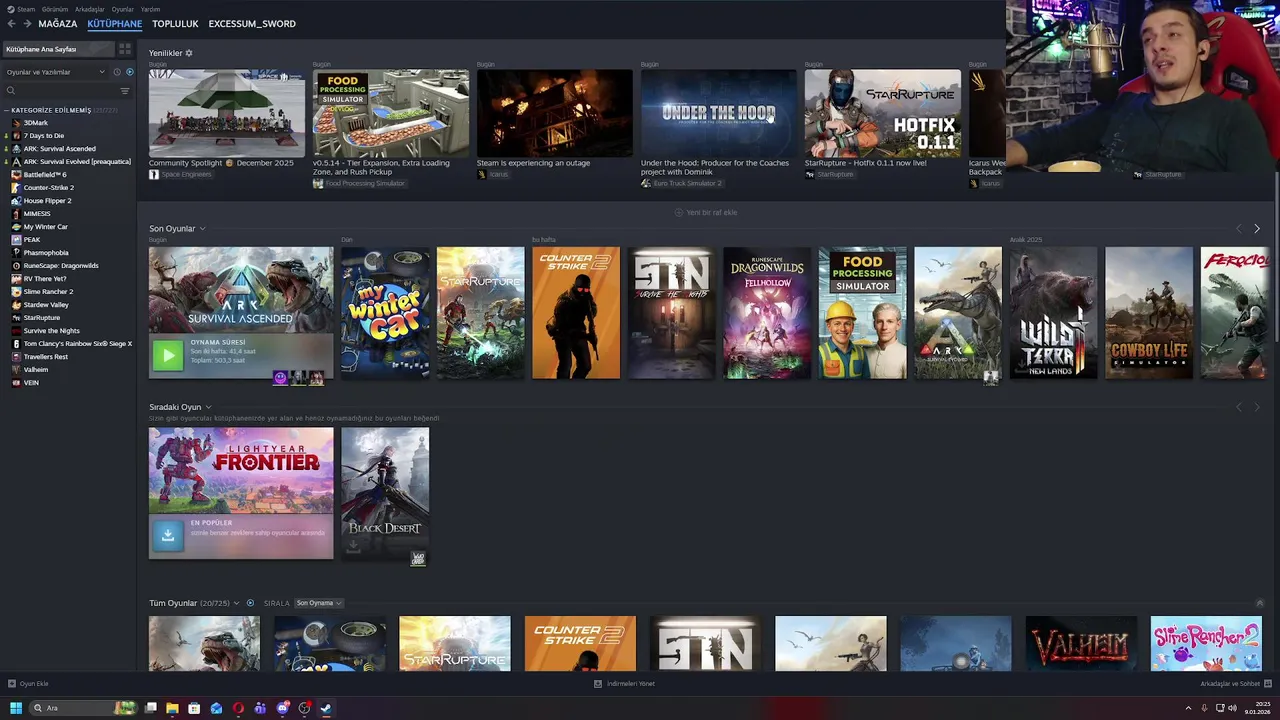Expand the Son Oyunlar shelf dropdown
Viewport: 1280px width, 720px height.
(202, 229)
